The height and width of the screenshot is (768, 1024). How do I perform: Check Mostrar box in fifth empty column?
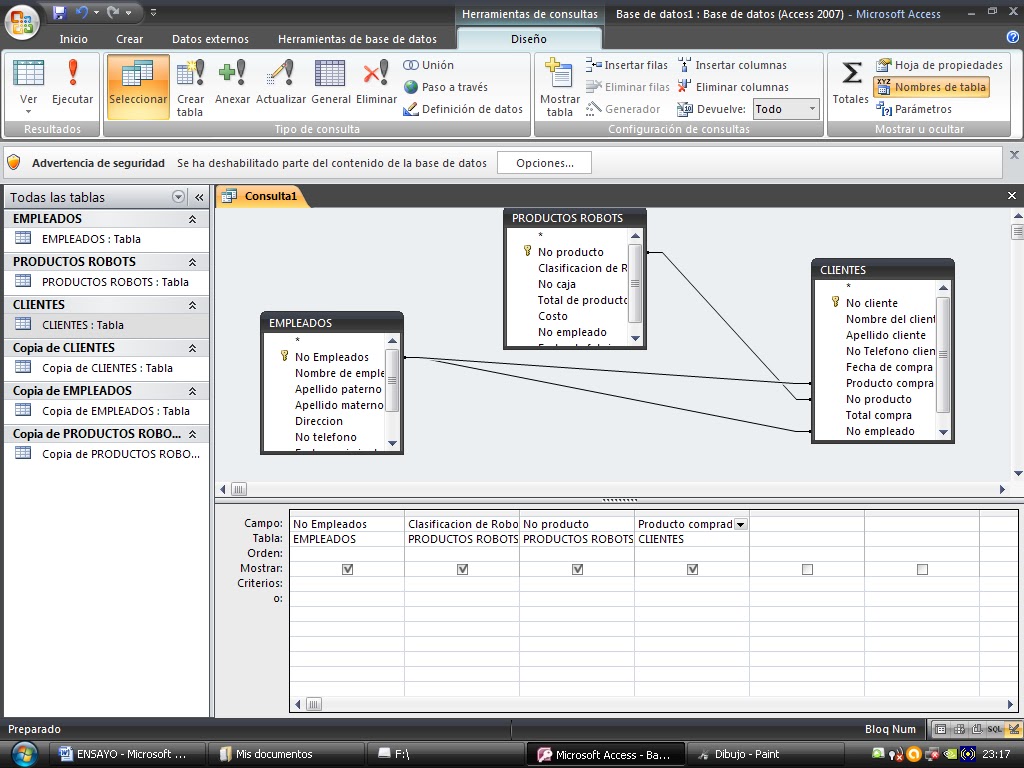pyautogui.click(x=807, y=569)
